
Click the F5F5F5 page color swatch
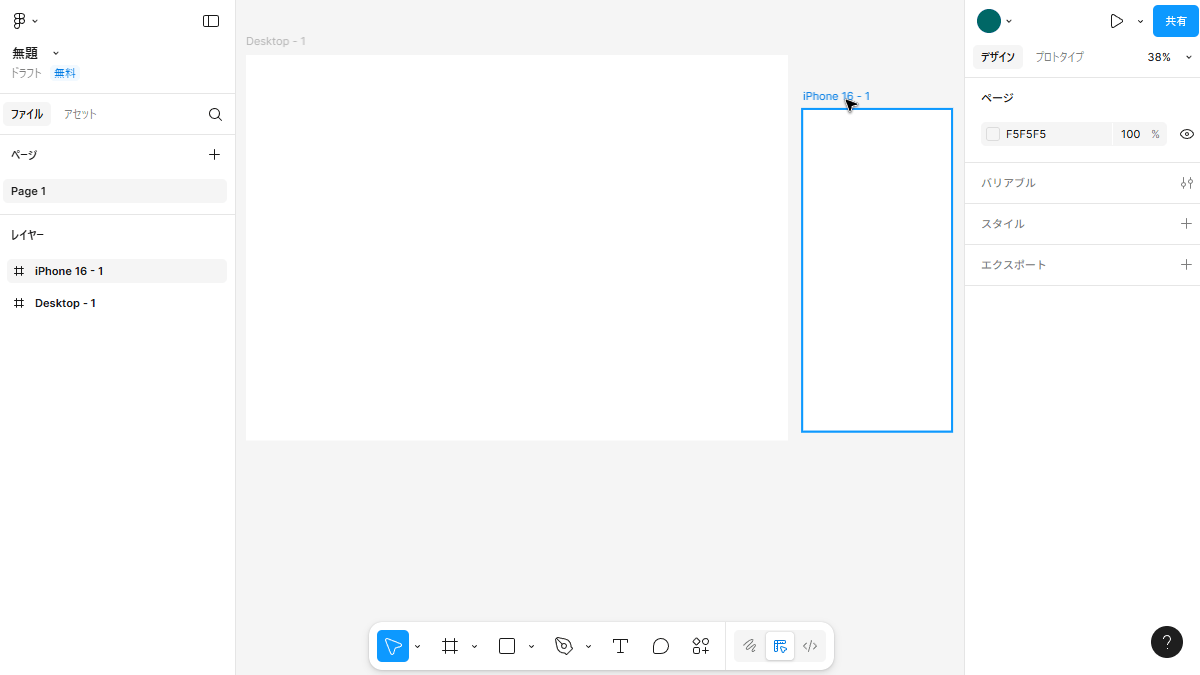coord(993,134)
